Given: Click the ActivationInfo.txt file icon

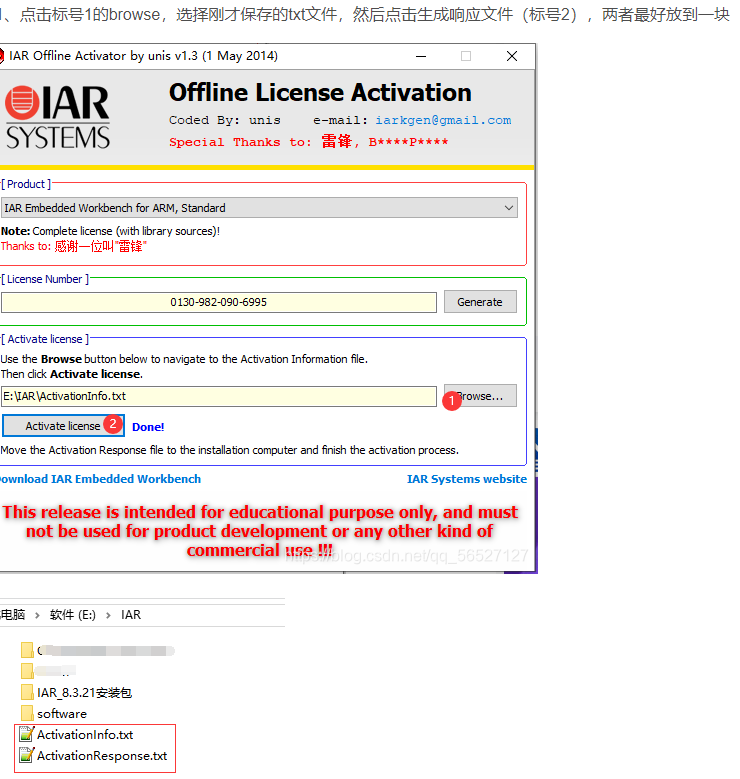Looking at the screenshot, I should [26, 734].
